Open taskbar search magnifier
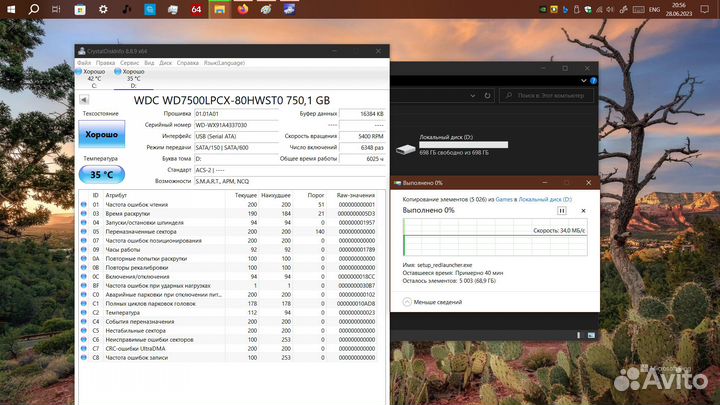Viewport: 720px width, 405px height. point(34,9)
